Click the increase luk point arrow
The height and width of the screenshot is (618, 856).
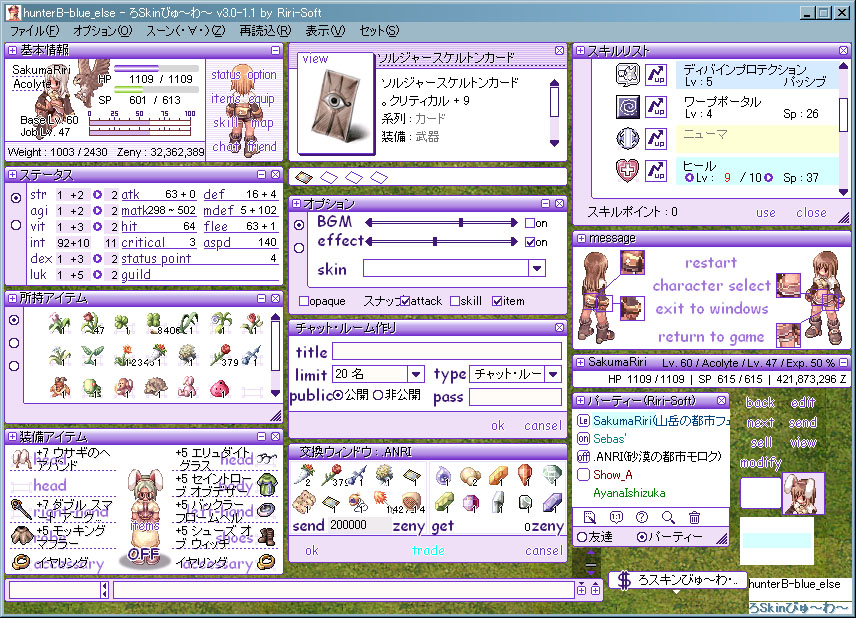tap(97, 275)
